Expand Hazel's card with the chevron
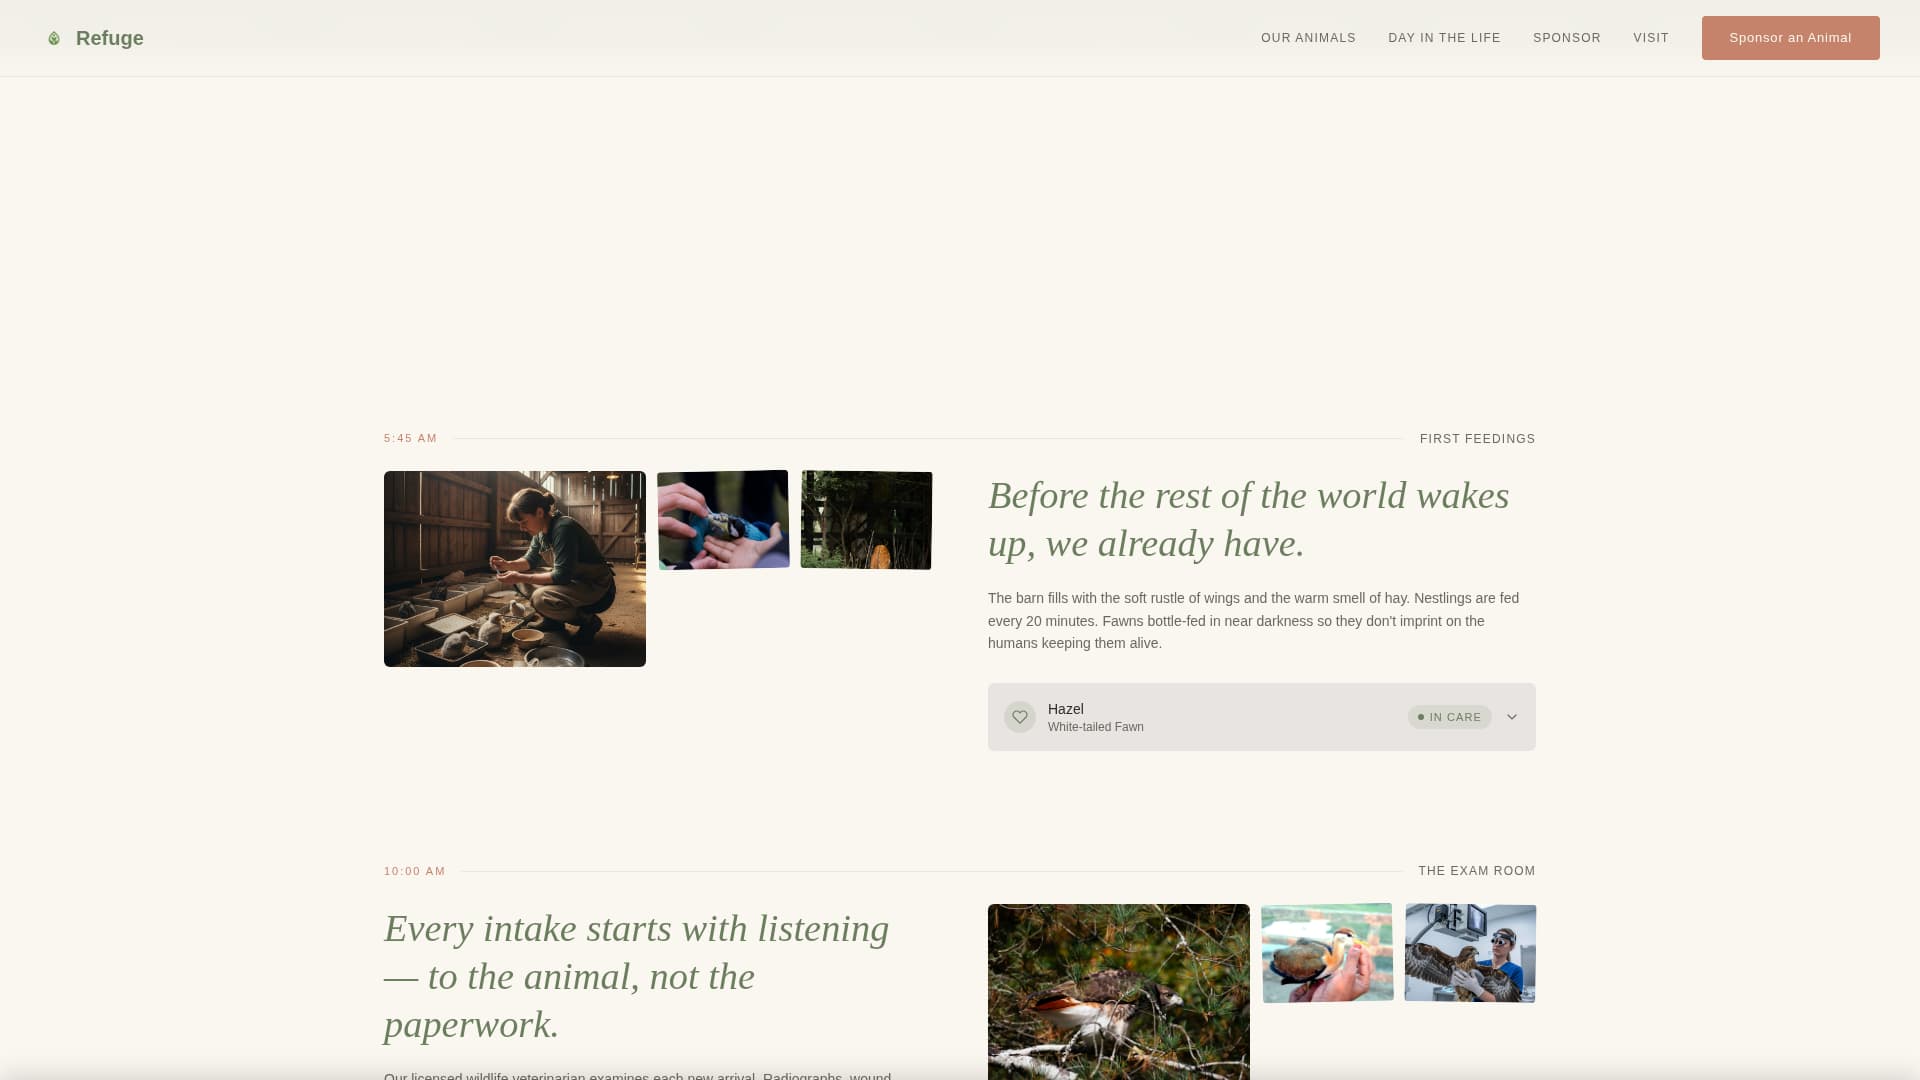 (1512, 717)
